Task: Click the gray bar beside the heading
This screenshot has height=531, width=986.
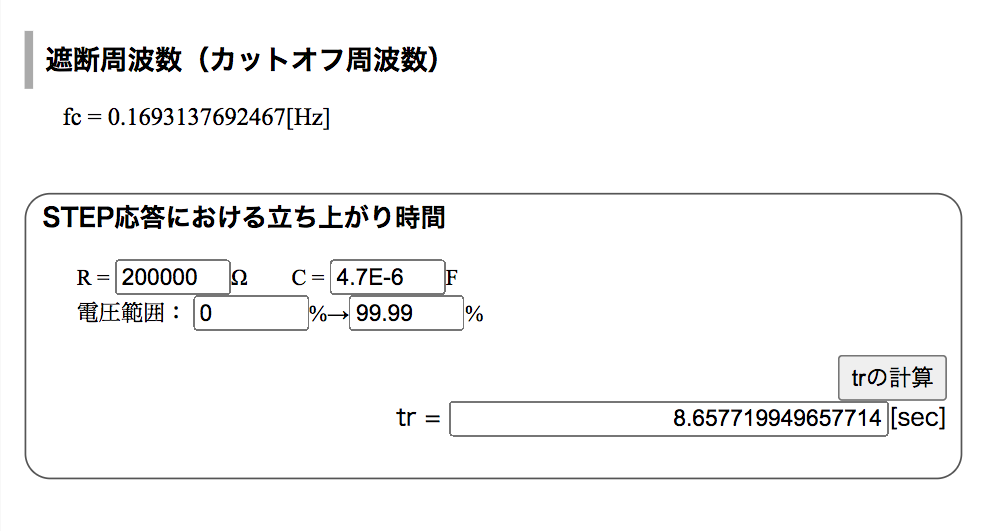Action: (x=28, y=60)
